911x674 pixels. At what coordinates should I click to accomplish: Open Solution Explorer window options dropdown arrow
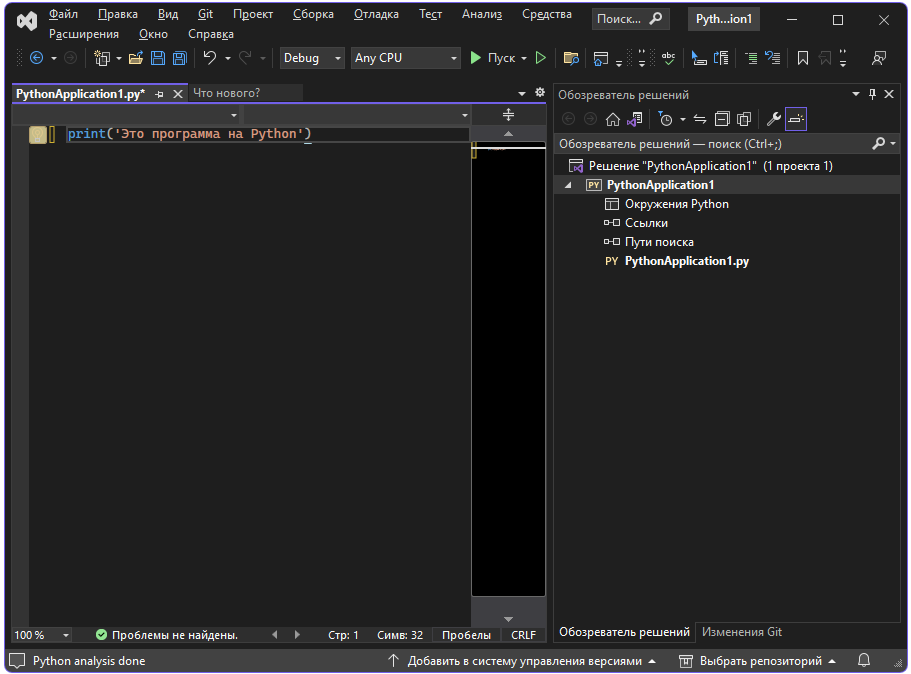(x=856, y=94)
